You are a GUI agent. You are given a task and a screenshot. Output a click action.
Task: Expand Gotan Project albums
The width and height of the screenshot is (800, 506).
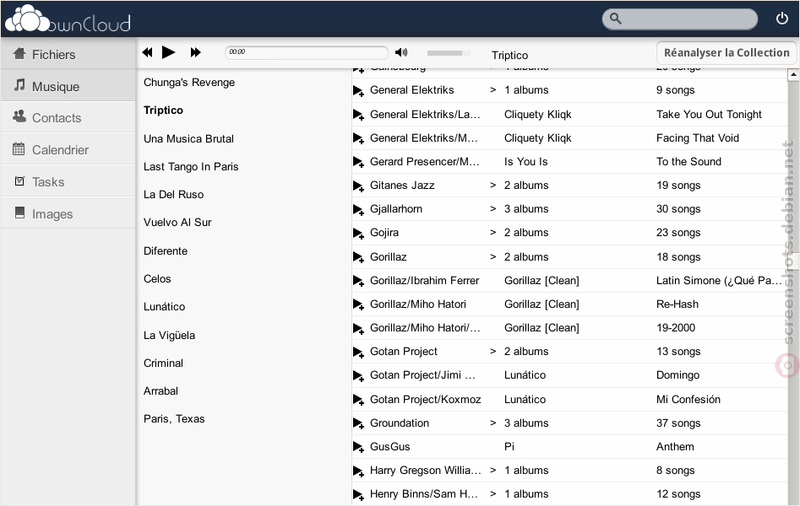493,351
